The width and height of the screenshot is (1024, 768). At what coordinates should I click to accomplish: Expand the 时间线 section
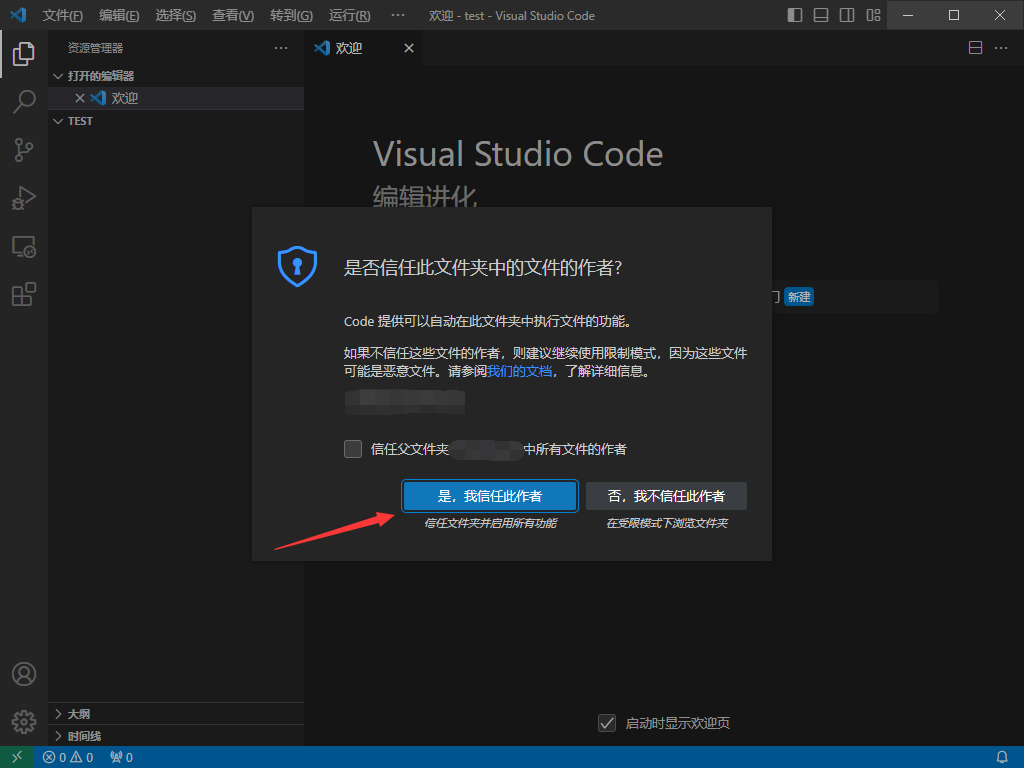point(84,736)
